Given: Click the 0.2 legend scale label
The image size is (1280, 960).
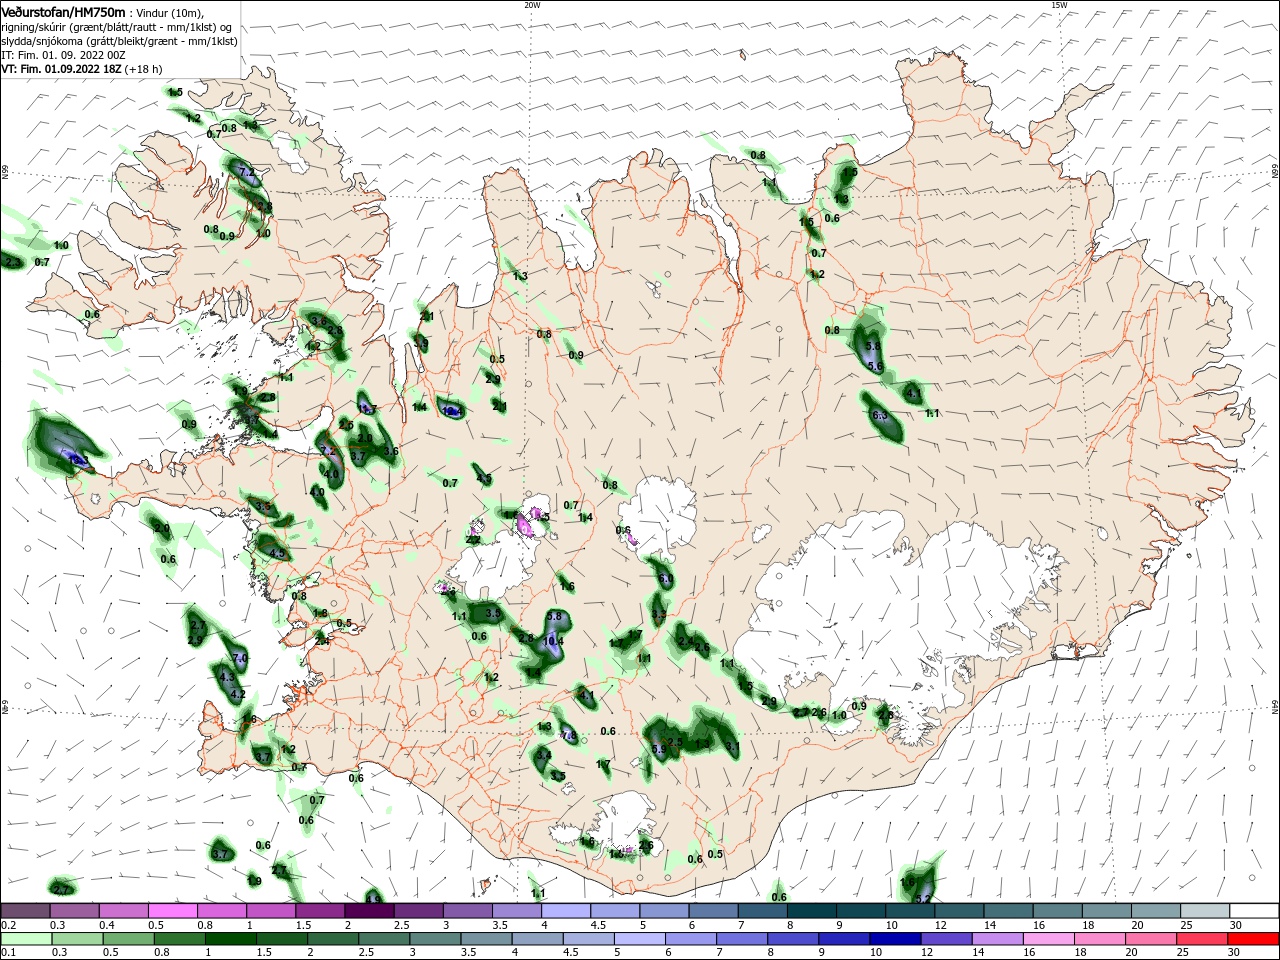Looking at the screenshot, I should 9,926.
